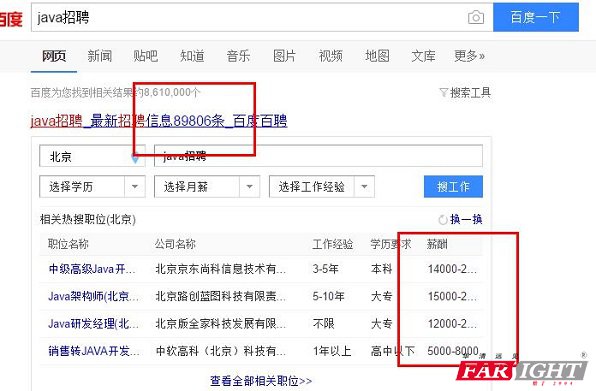Open the 音乐 tab
The height and width of the screenshot is (391, 596).
click(238, 56)
